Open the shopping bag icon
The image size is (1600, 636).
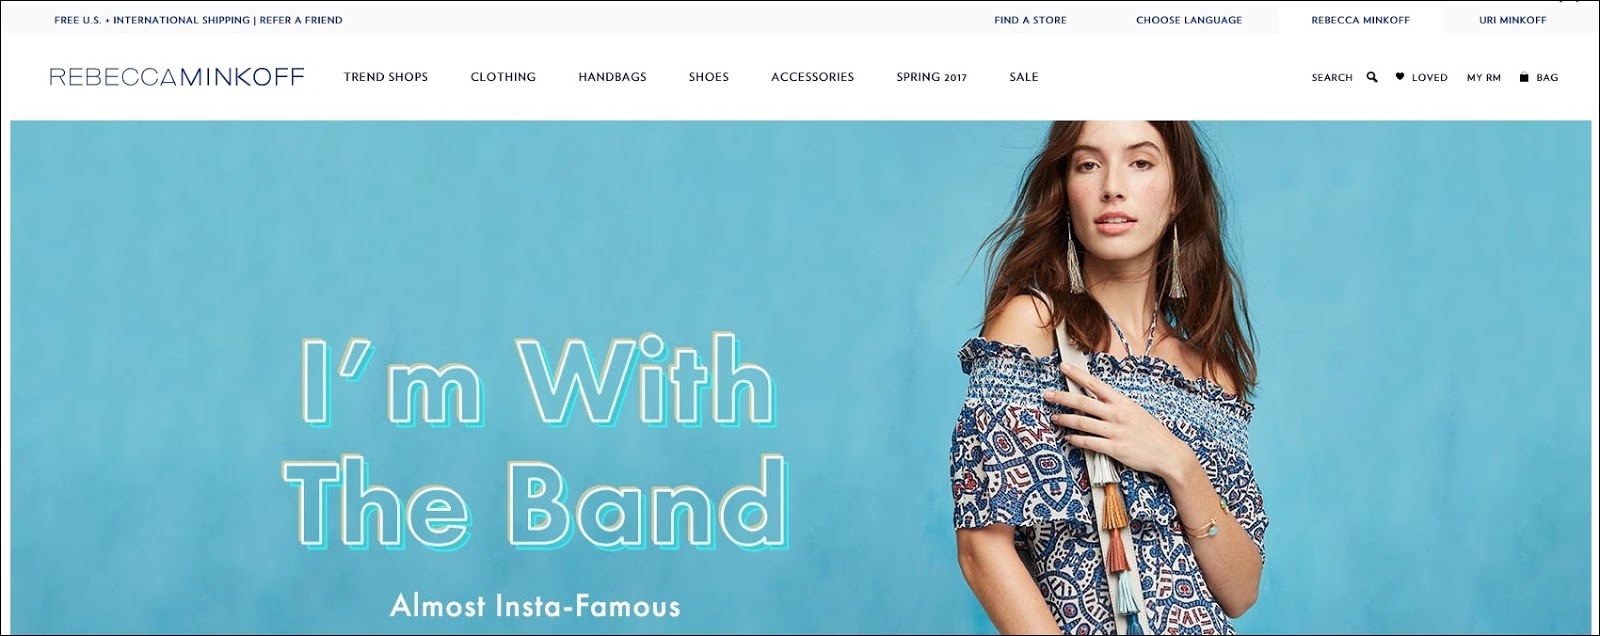(x=1524, y=77)
